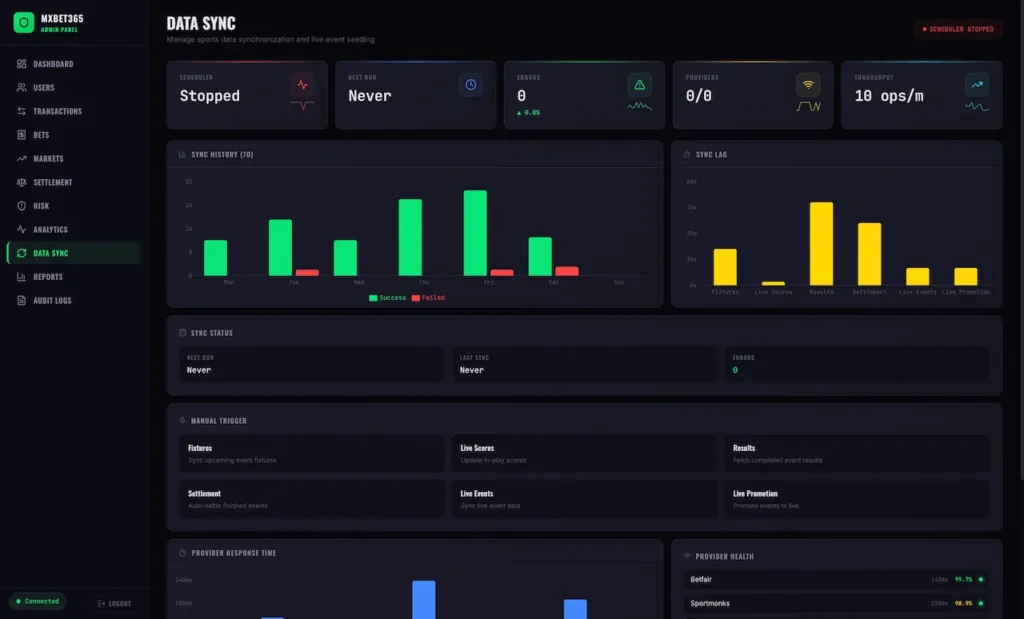1024x619 pixels.
Task: Run the Live Events manual trigger
Action: pyautogui.click(x=584, y=499)
